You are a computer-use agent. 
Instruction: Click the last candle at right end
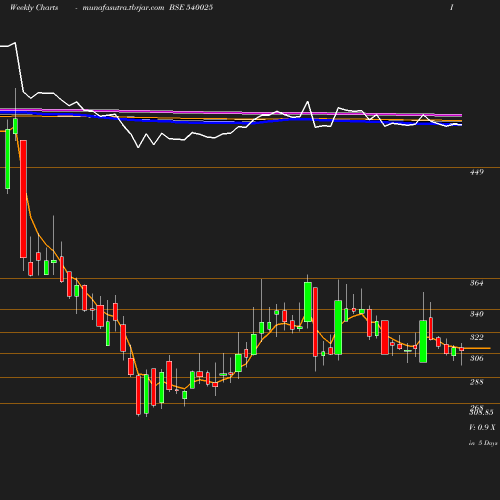point(462,349)
